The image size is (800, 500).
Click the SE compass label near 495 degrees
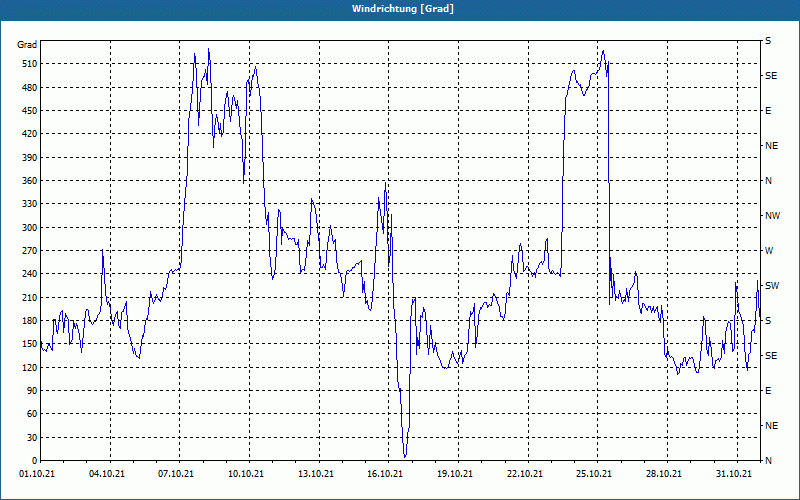pos(771,76)
